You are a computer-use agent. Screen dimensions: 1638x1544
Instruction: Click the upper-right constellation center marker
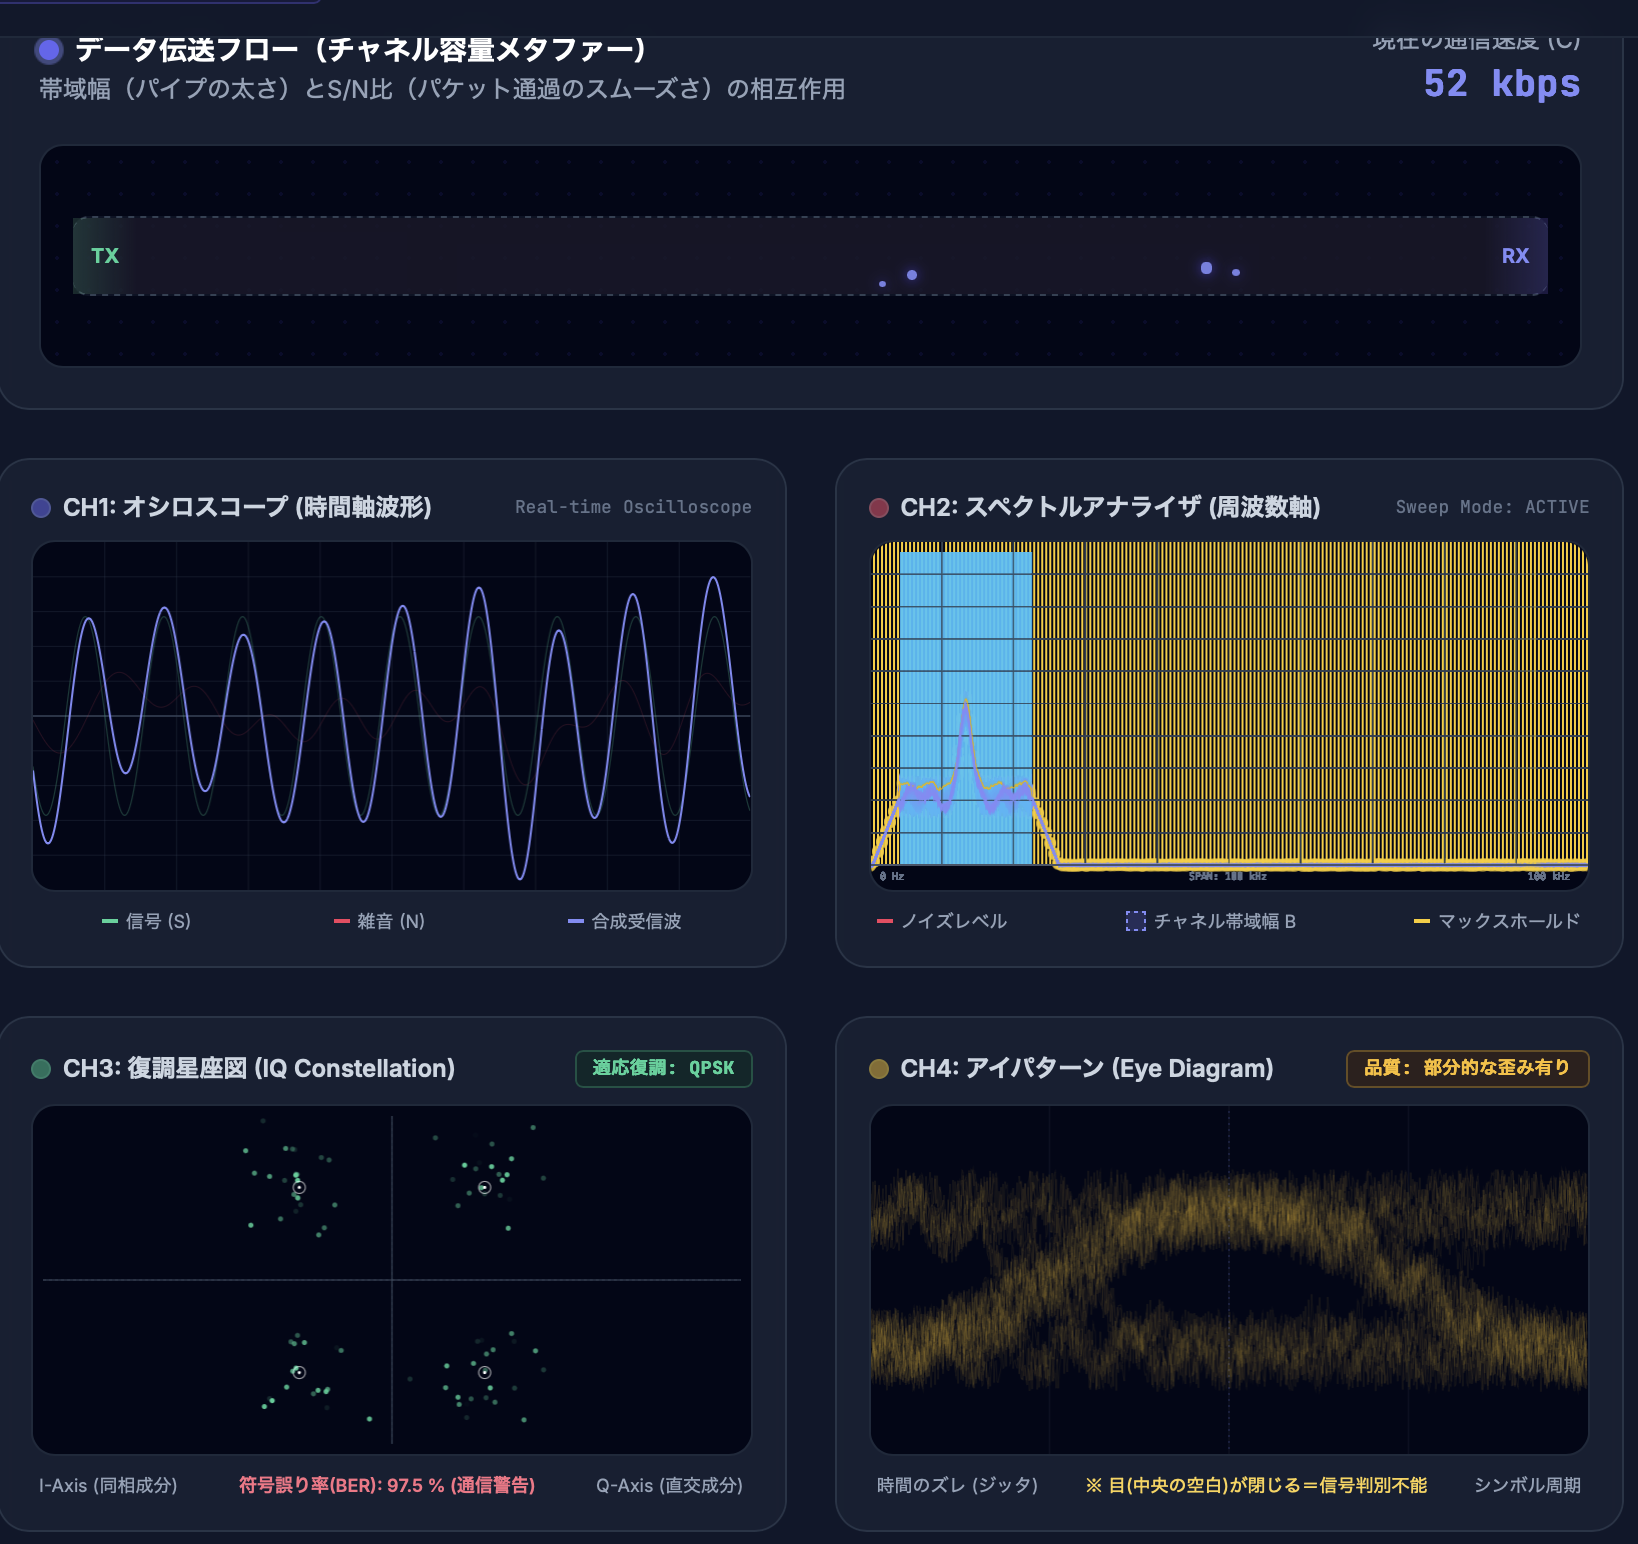tap(485, 1188)
